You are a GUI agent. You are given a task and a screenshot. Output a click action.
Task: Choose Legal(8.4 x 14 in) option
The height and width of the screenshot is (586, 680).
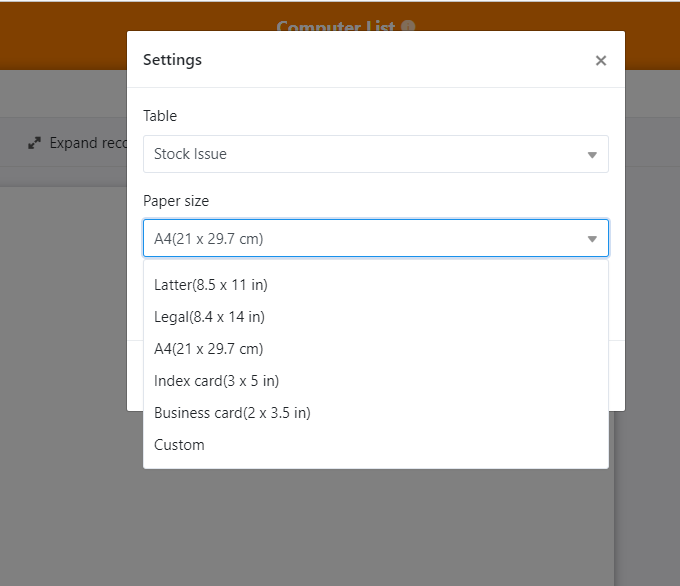pos(209,317)
